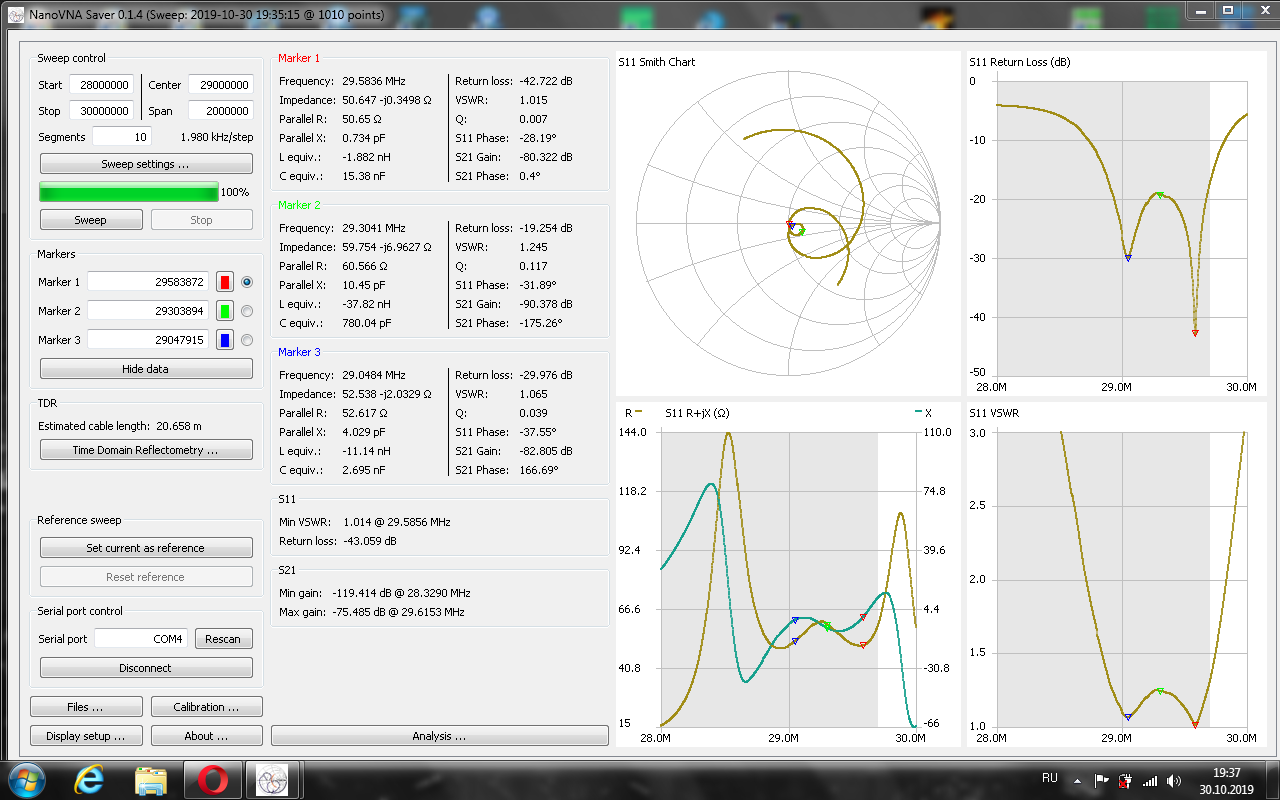The width and height of the screenshot is (1280, 800).
Task: Click the RU language indicator
Action: [1050, 778]
